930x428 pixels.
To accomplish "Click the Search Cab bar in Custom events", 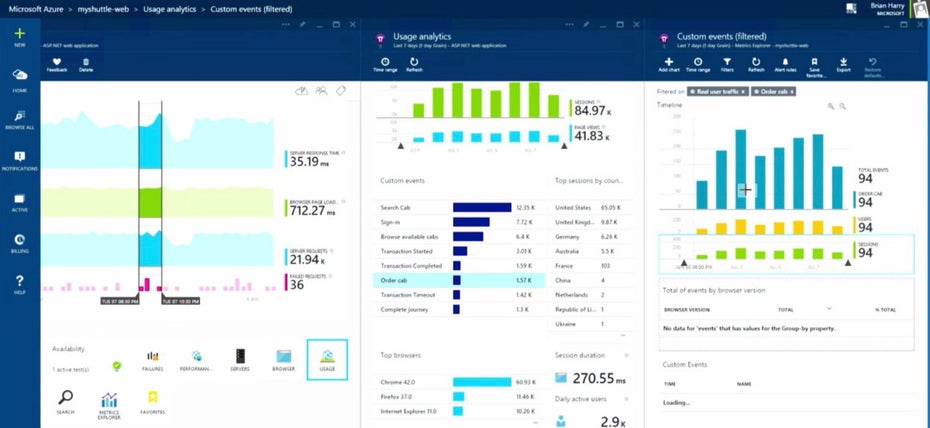I will 482,207.
